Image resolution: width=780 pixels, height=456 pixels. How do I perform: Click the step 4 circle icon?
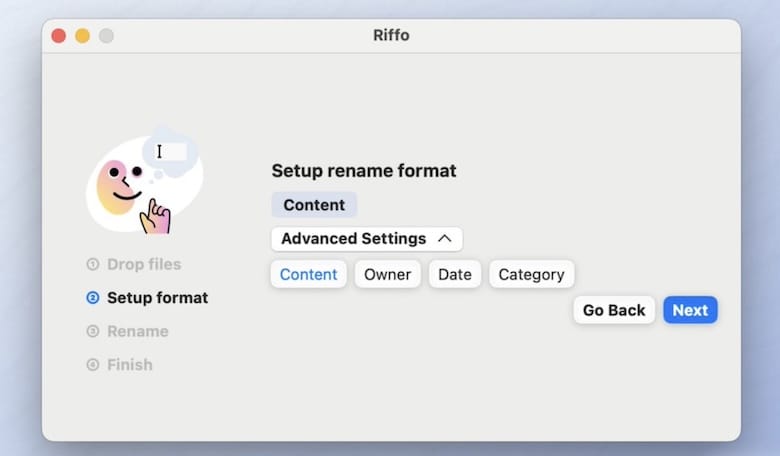93,365
